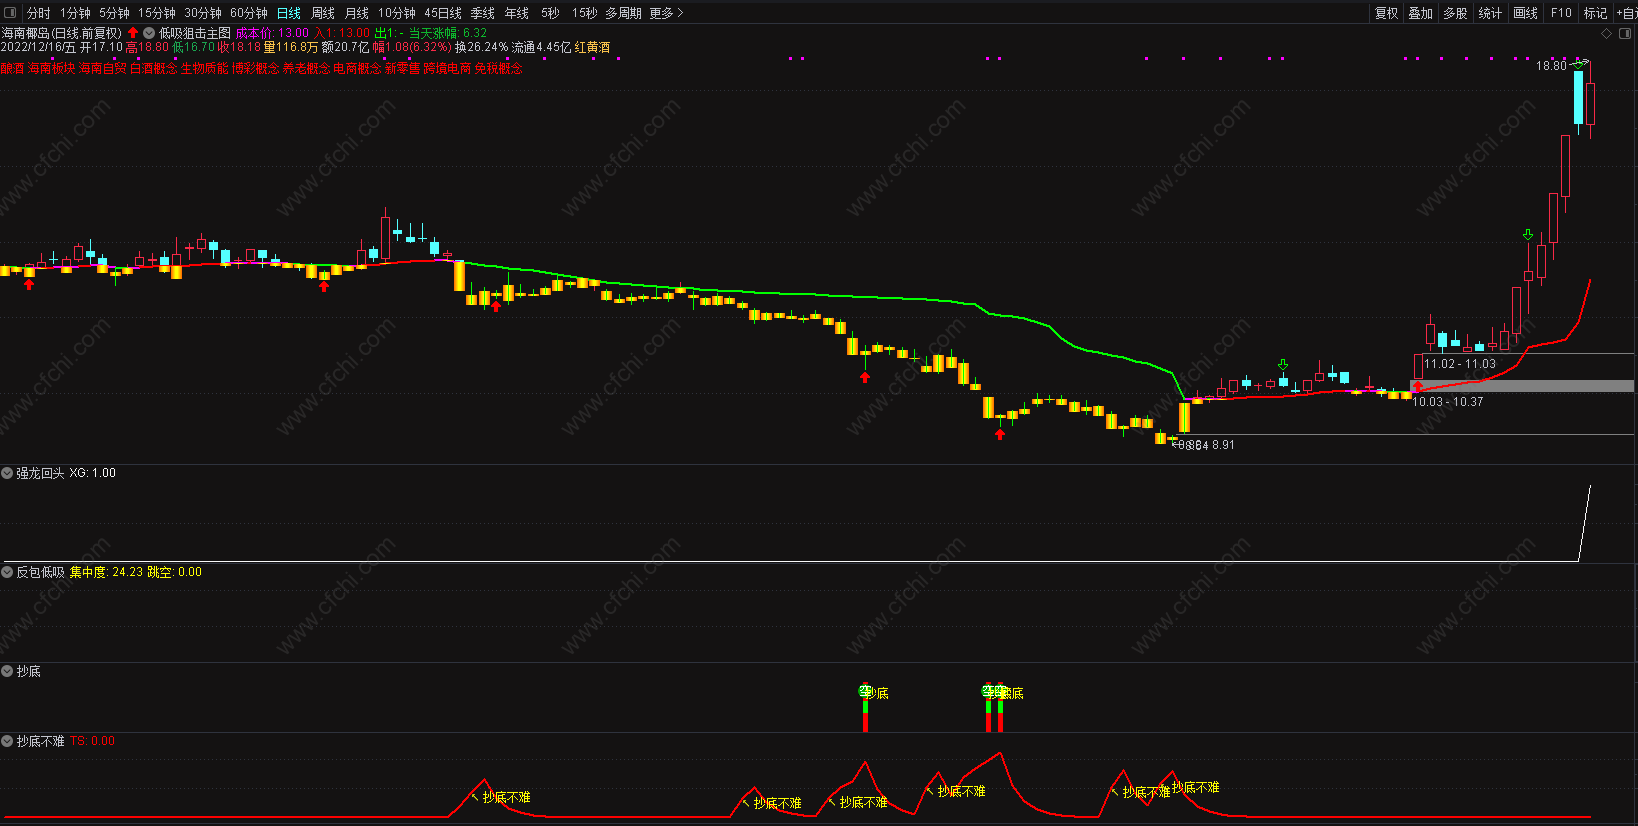Click the 新零售 concept tag
Screen dimensions: 1638x826
pyautogui.click(x=403, y=68)
